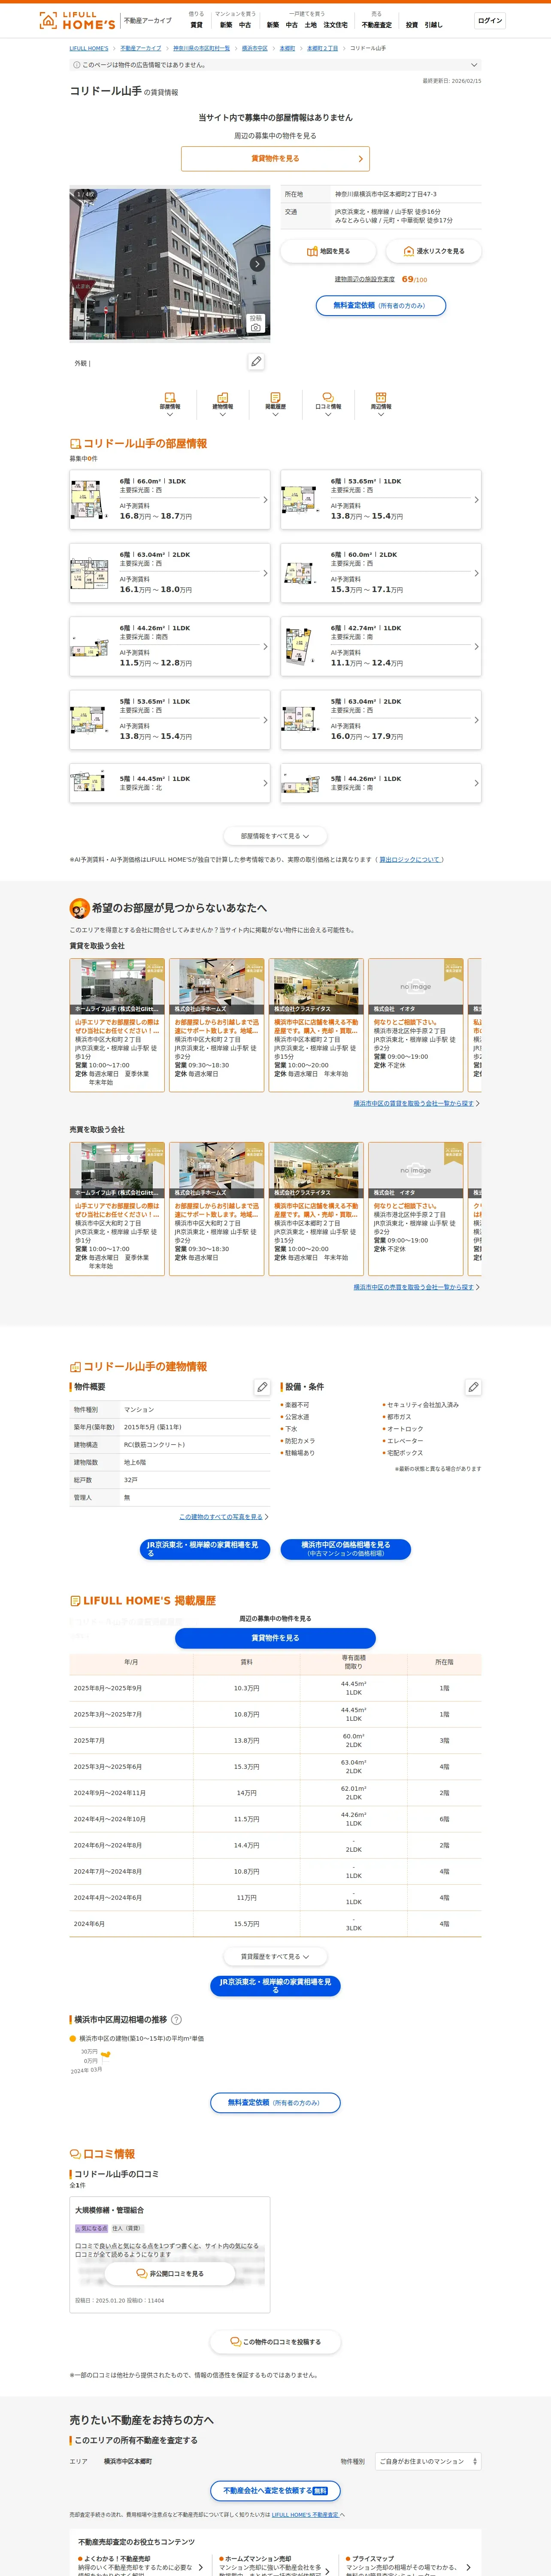
Task: Open この建物のすべての写真を見る link
Action: click(221, 1517)
